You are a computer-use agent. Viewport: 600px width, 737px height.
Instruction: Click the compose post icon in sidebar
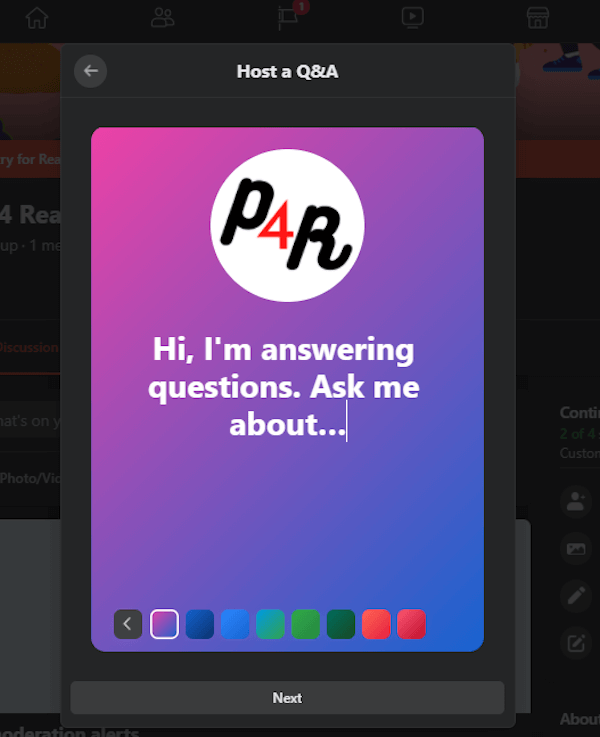point(576,643)
